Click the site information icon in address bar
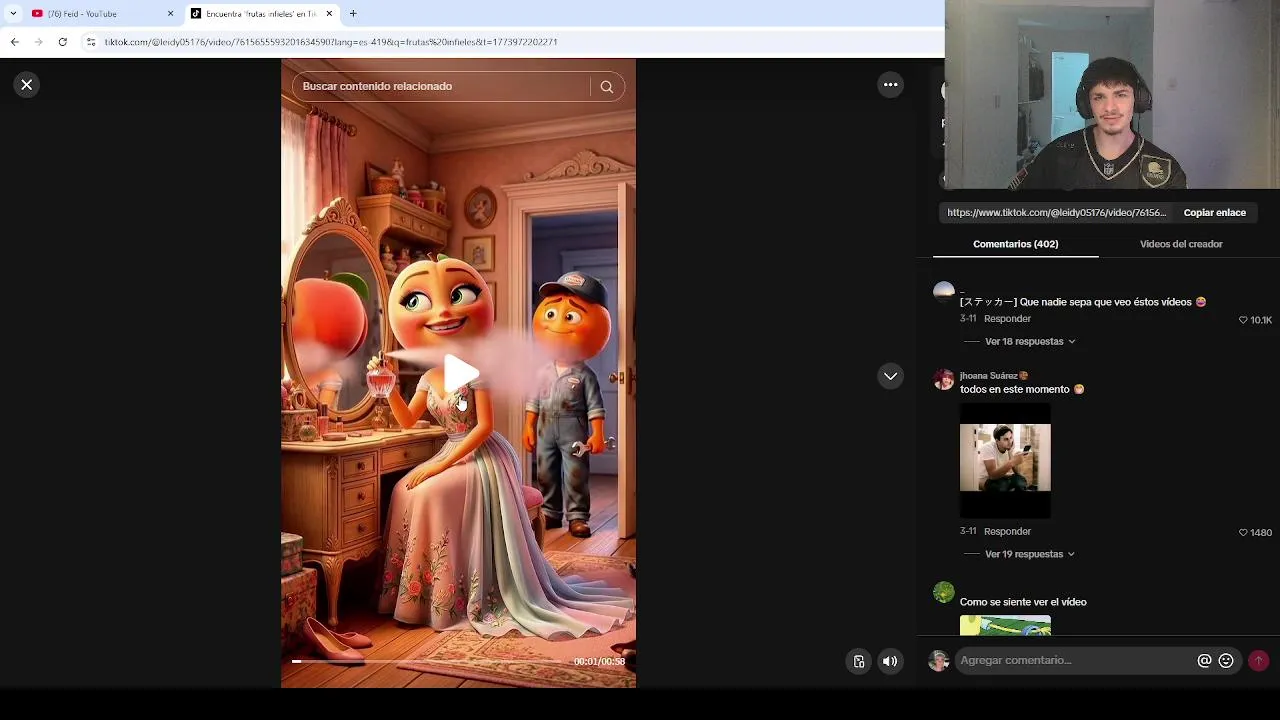 (x=91, y=42)
